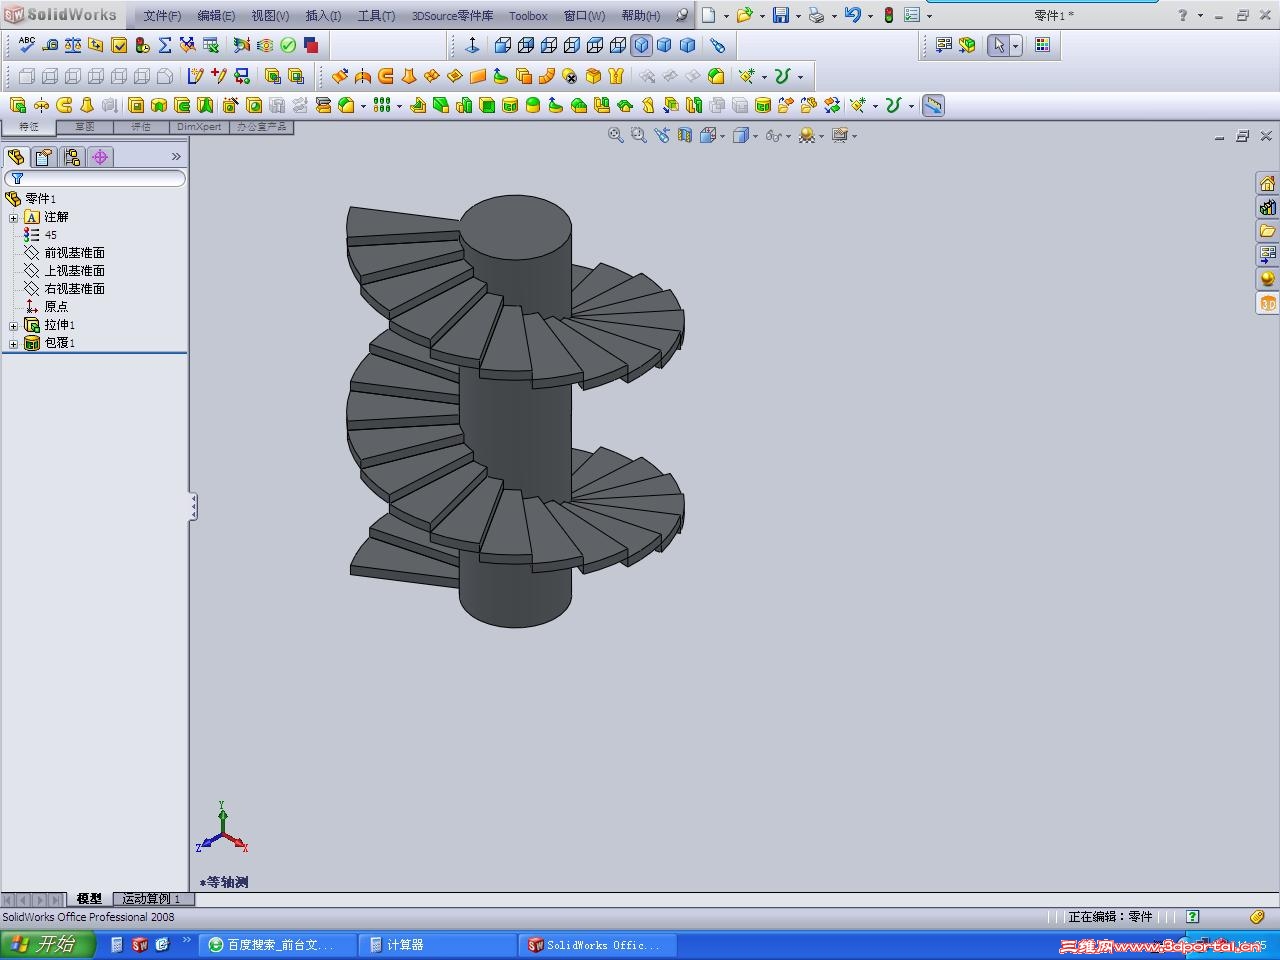Open the Design Library task pane icon
This screenshot has height=960, width=1280.
click(x=1267, y=207)
